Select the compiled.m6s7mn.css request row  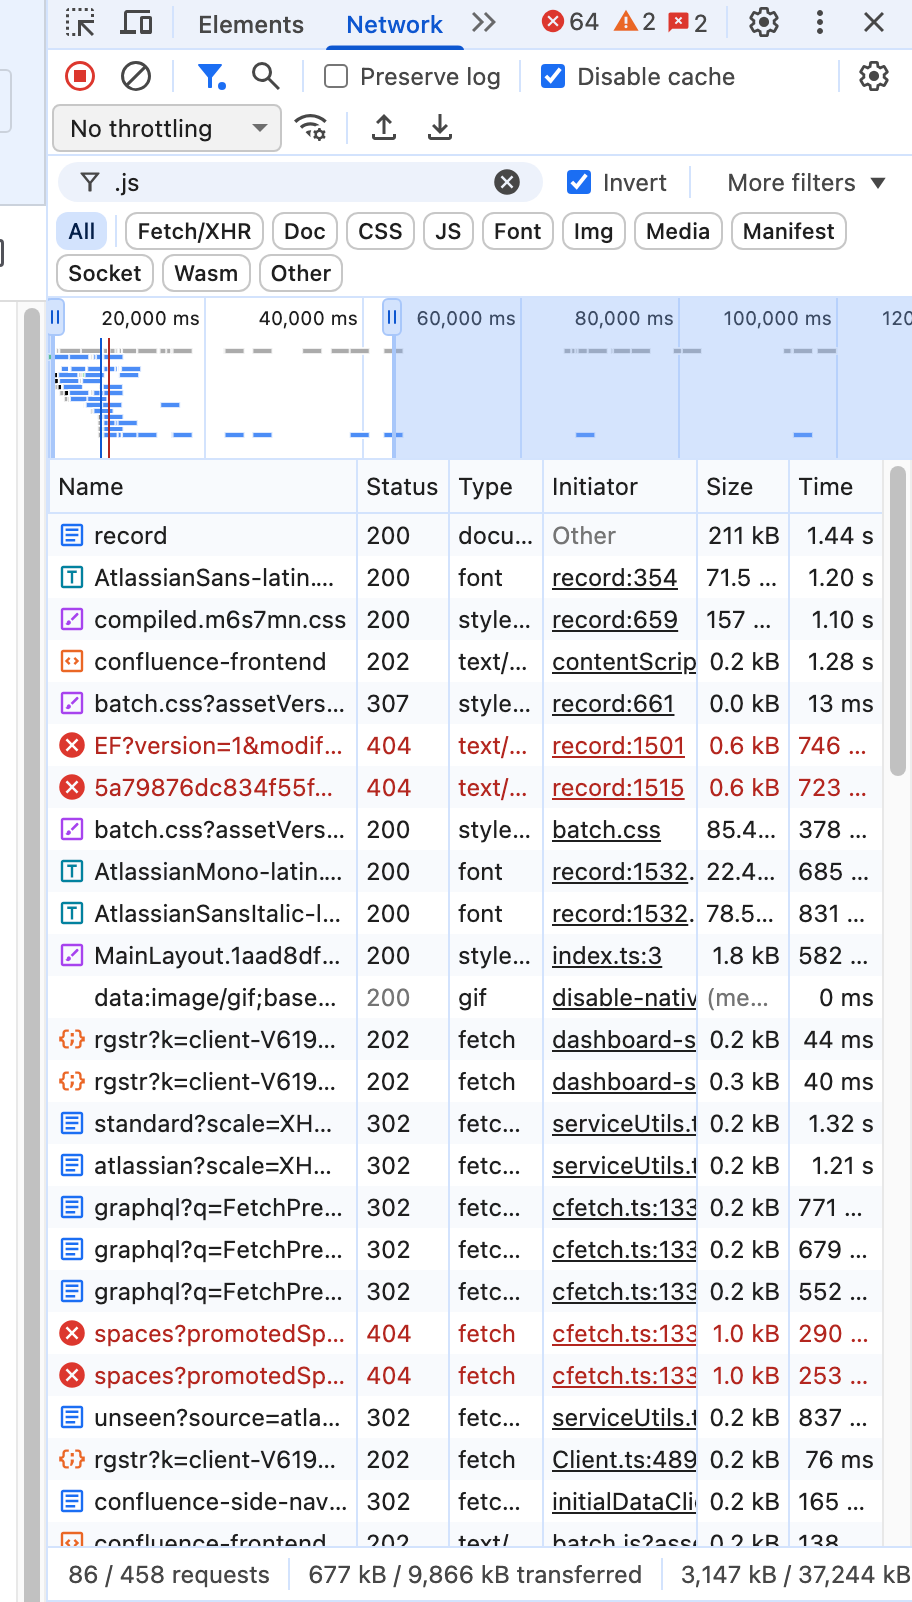click(465, 620)
